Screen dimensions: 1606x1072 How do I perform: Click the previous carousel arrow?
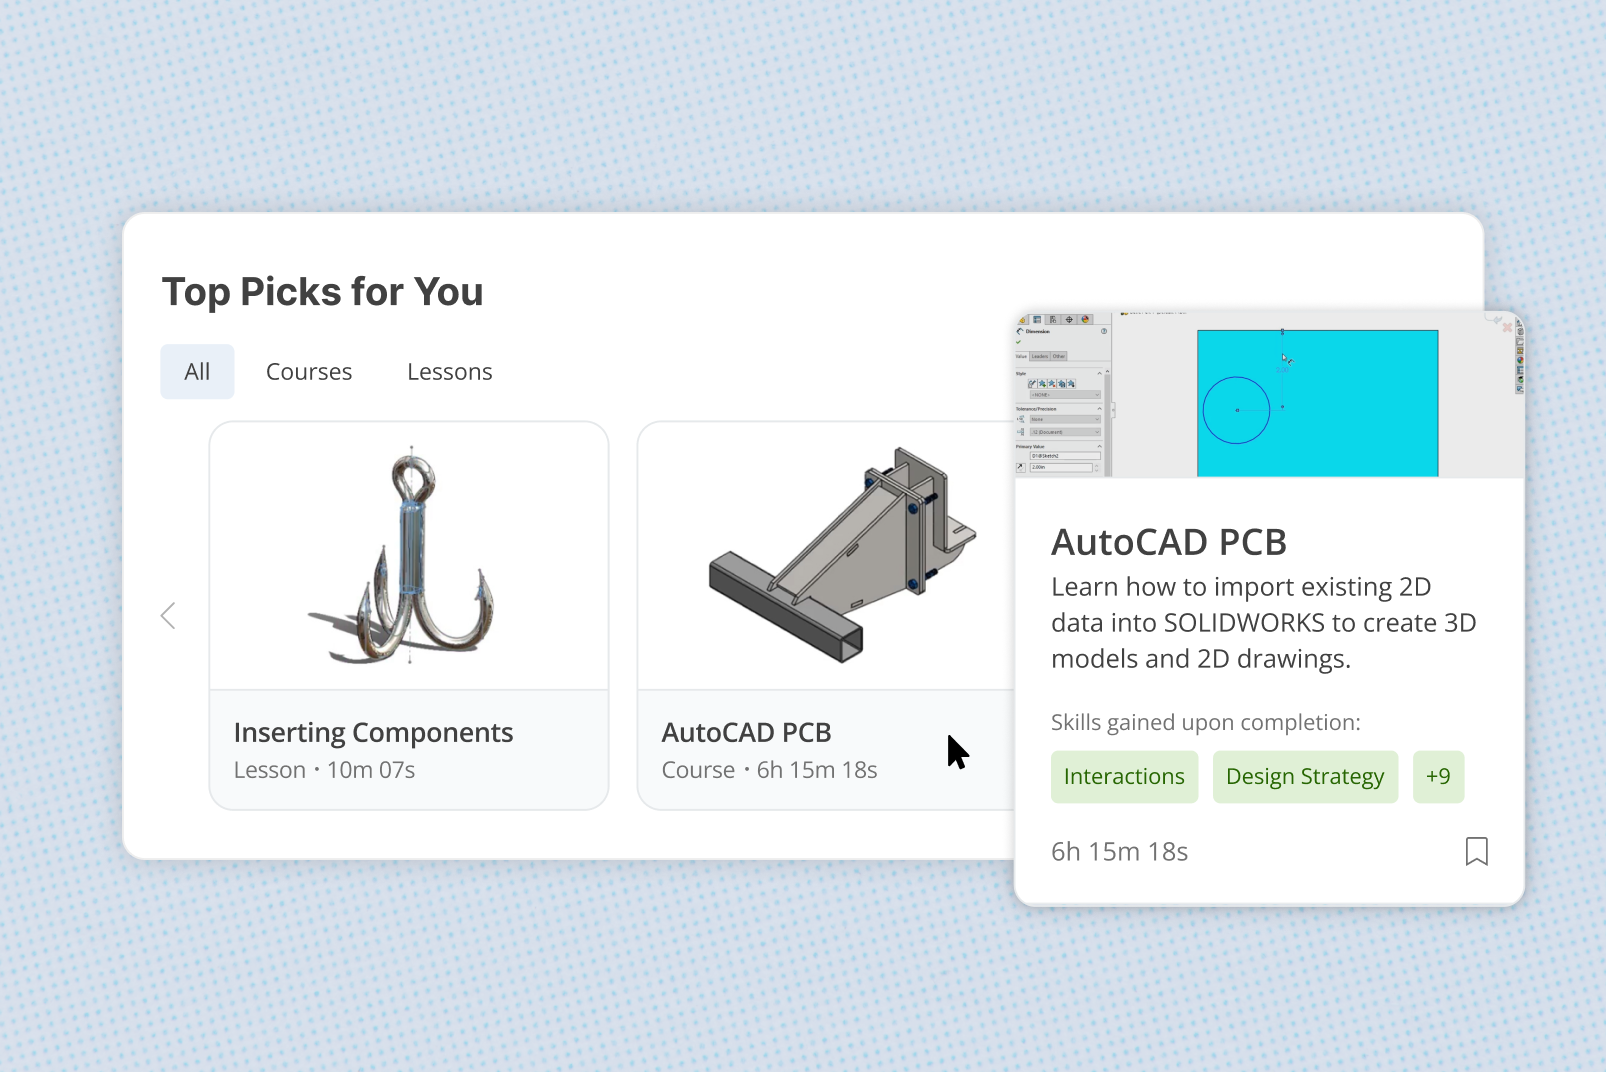[168, 616]
